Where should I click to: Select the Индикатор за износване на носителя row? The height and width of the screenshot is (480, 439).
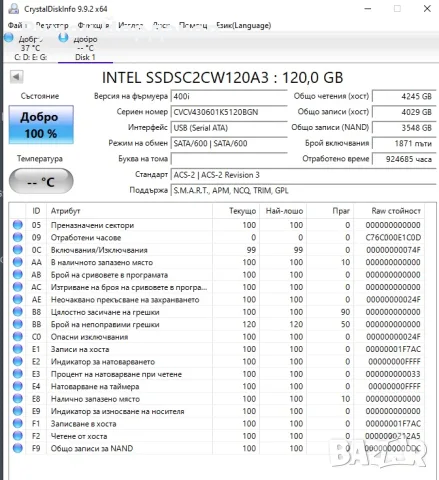tap(217, 411)
